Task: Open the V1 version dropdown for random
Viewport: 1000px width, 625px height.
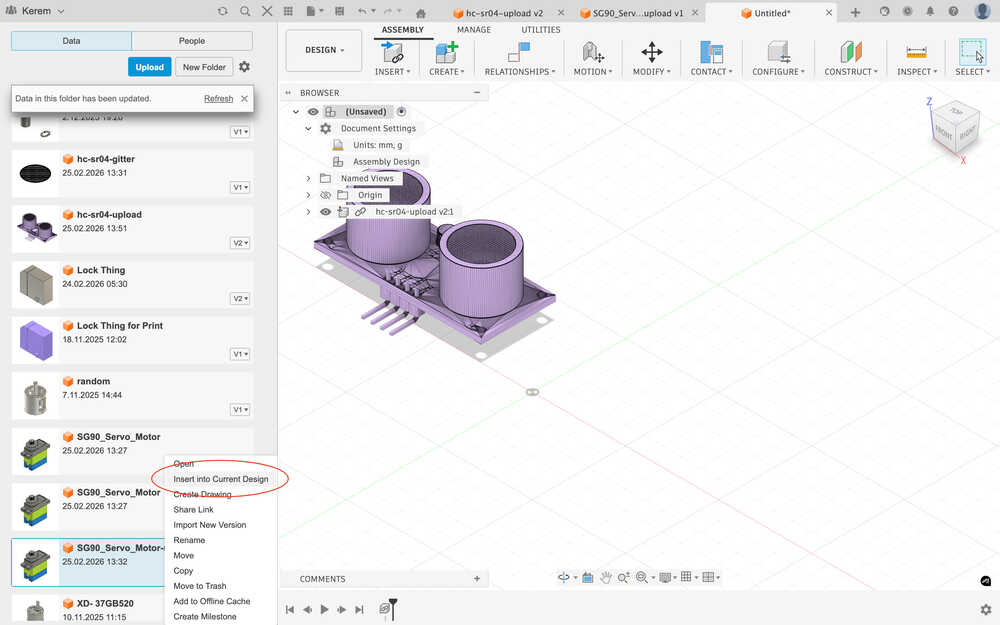Action: point(240,409)
